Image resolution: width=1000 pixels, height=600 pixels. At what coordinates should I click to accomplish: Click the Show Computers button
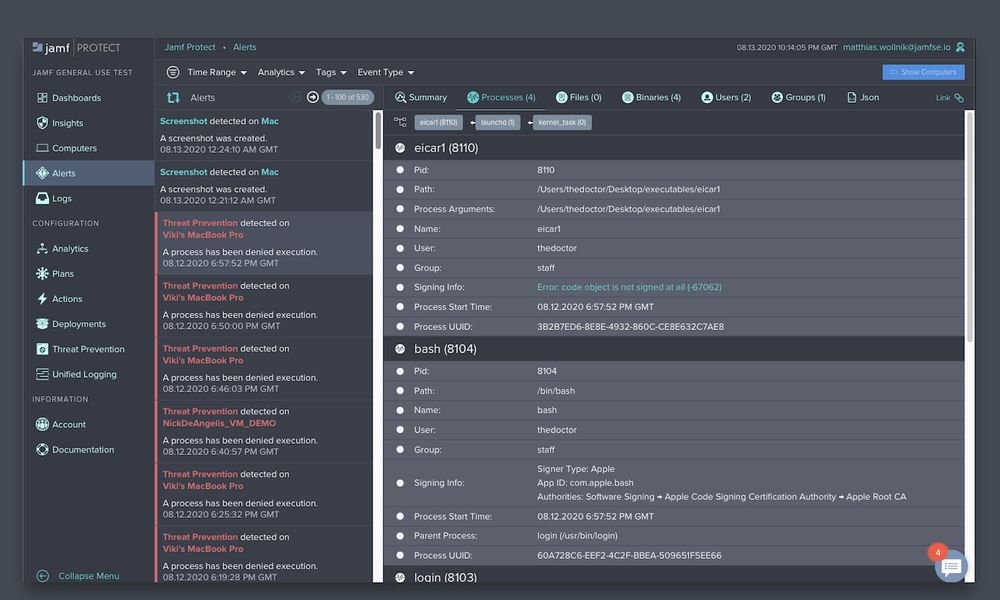point(923,72)
